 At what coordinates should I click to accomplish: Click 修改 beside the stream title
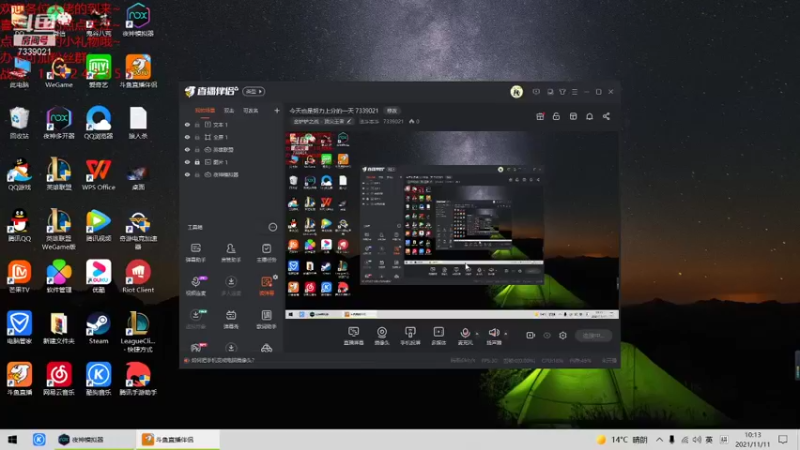(392, 111)
